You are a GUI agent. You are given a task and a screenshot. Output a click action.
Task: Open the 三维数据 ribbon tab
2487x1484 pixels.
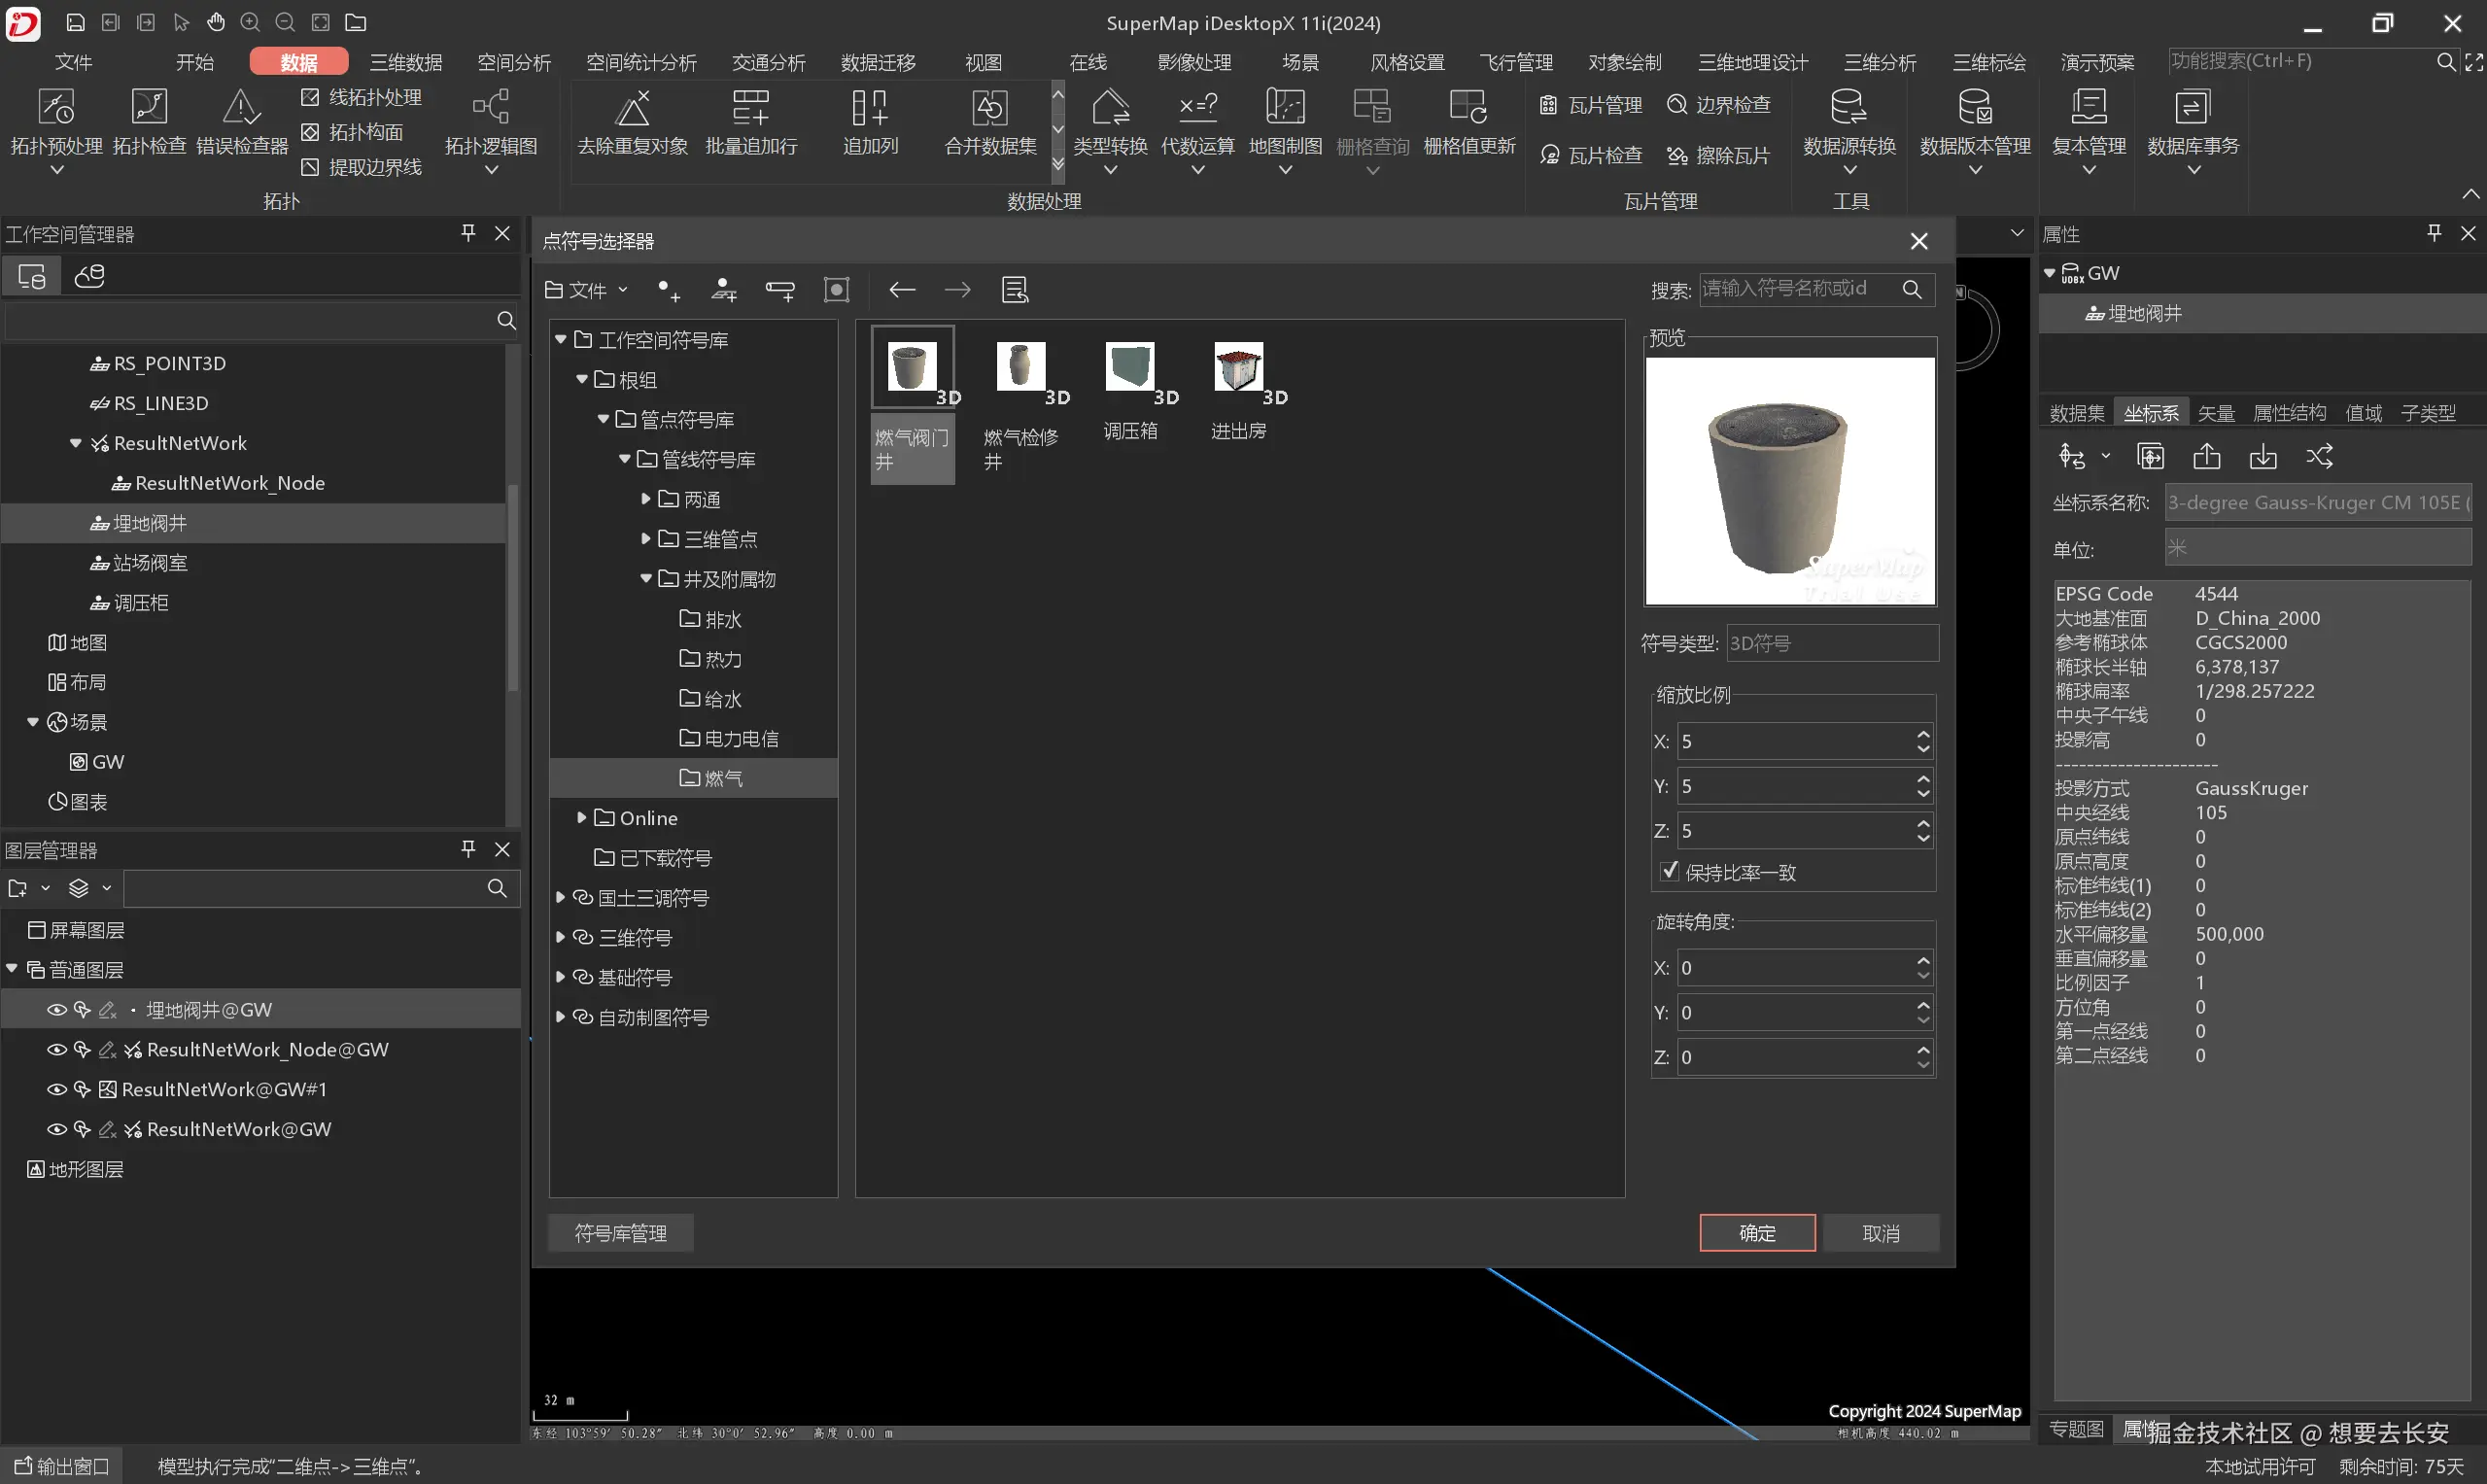click(x=406, y=62)
